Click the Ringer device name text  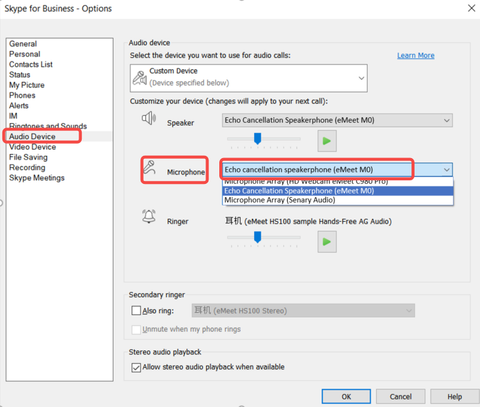(x=308, y=221)
